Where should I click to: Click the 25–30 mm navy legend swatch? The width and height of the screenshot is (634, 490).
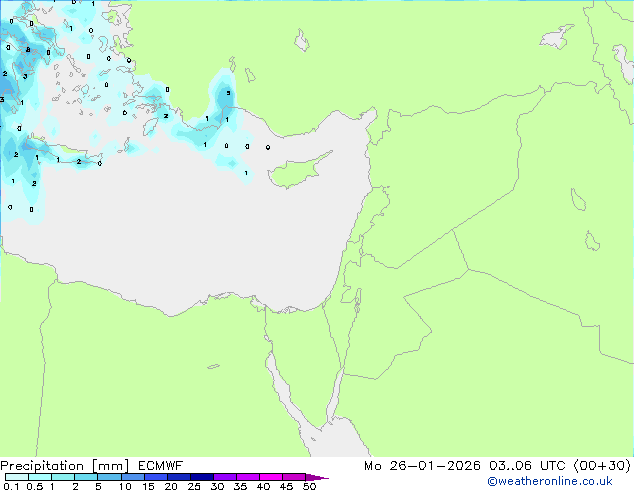[x=202, y=477]
